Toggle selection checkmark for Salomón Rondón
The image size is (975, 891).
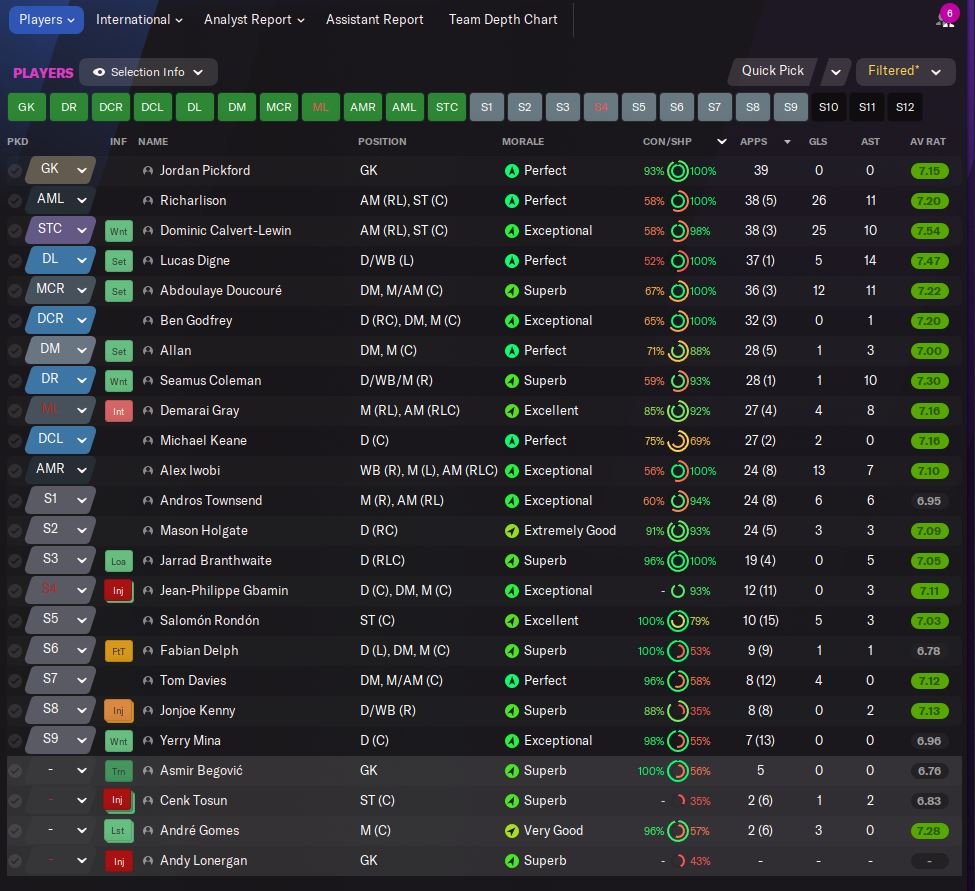15,621
